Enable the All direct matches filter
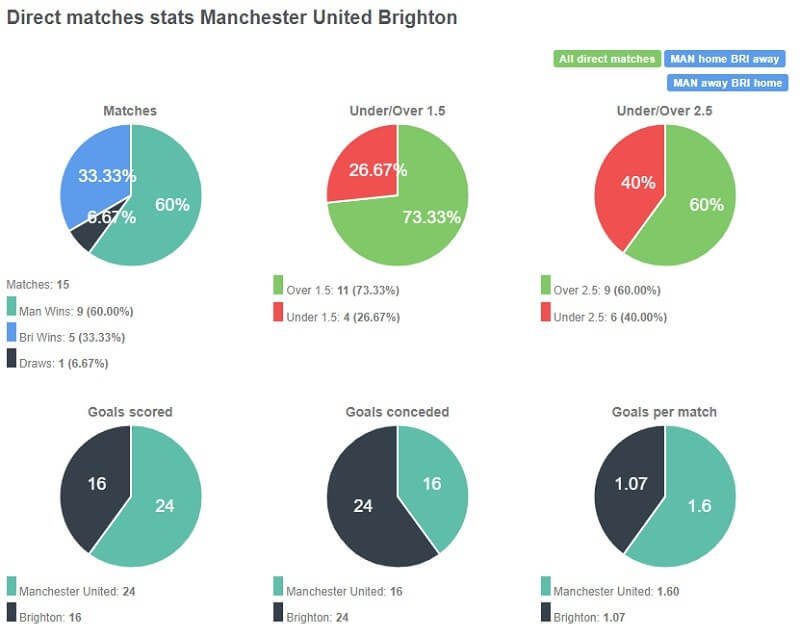Screen dimensions: 800x636 pos(605,59)
